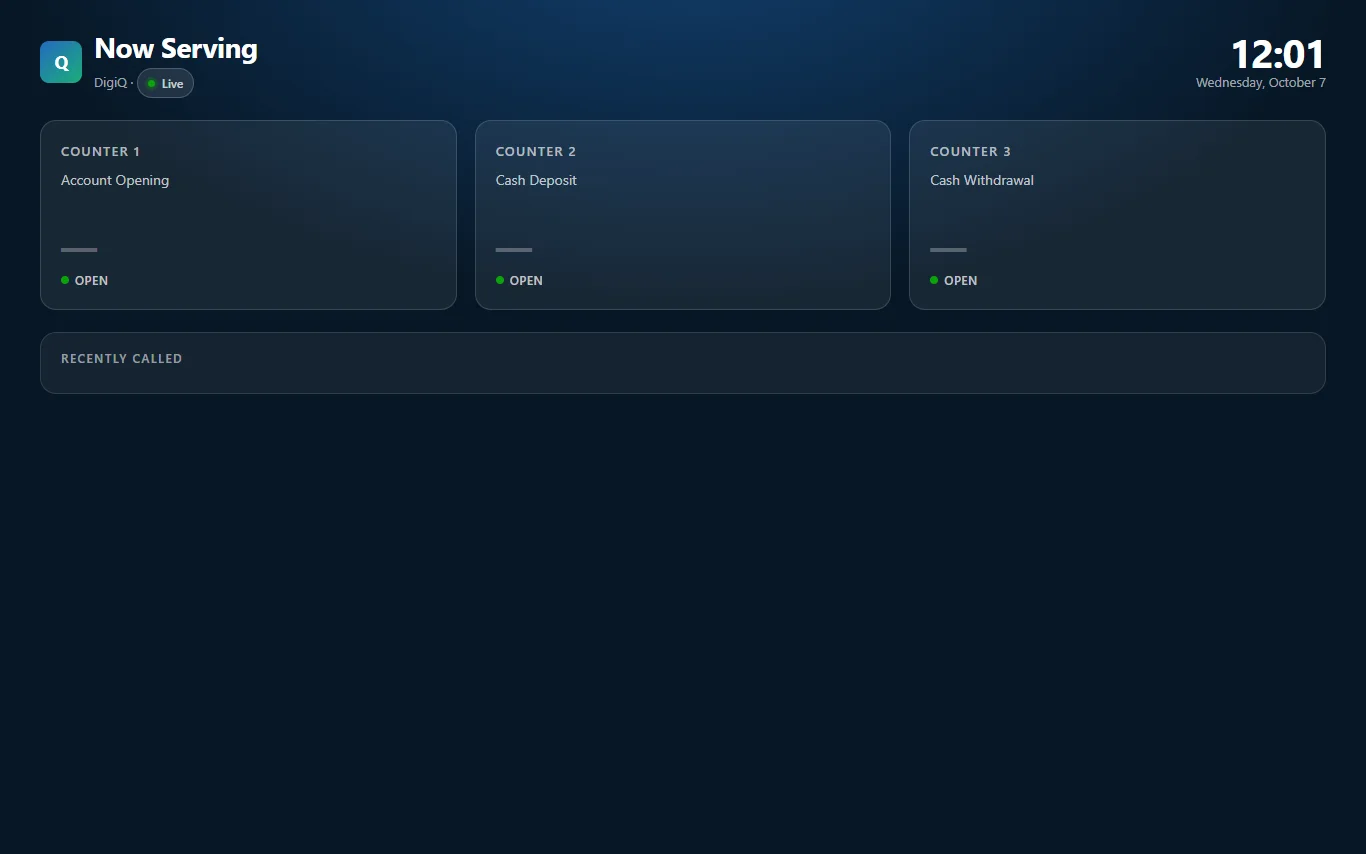Click the "DigiQ" brand name text
Image resolution: width=1366 pixels, height=854 pixels.
pos(111,83)
